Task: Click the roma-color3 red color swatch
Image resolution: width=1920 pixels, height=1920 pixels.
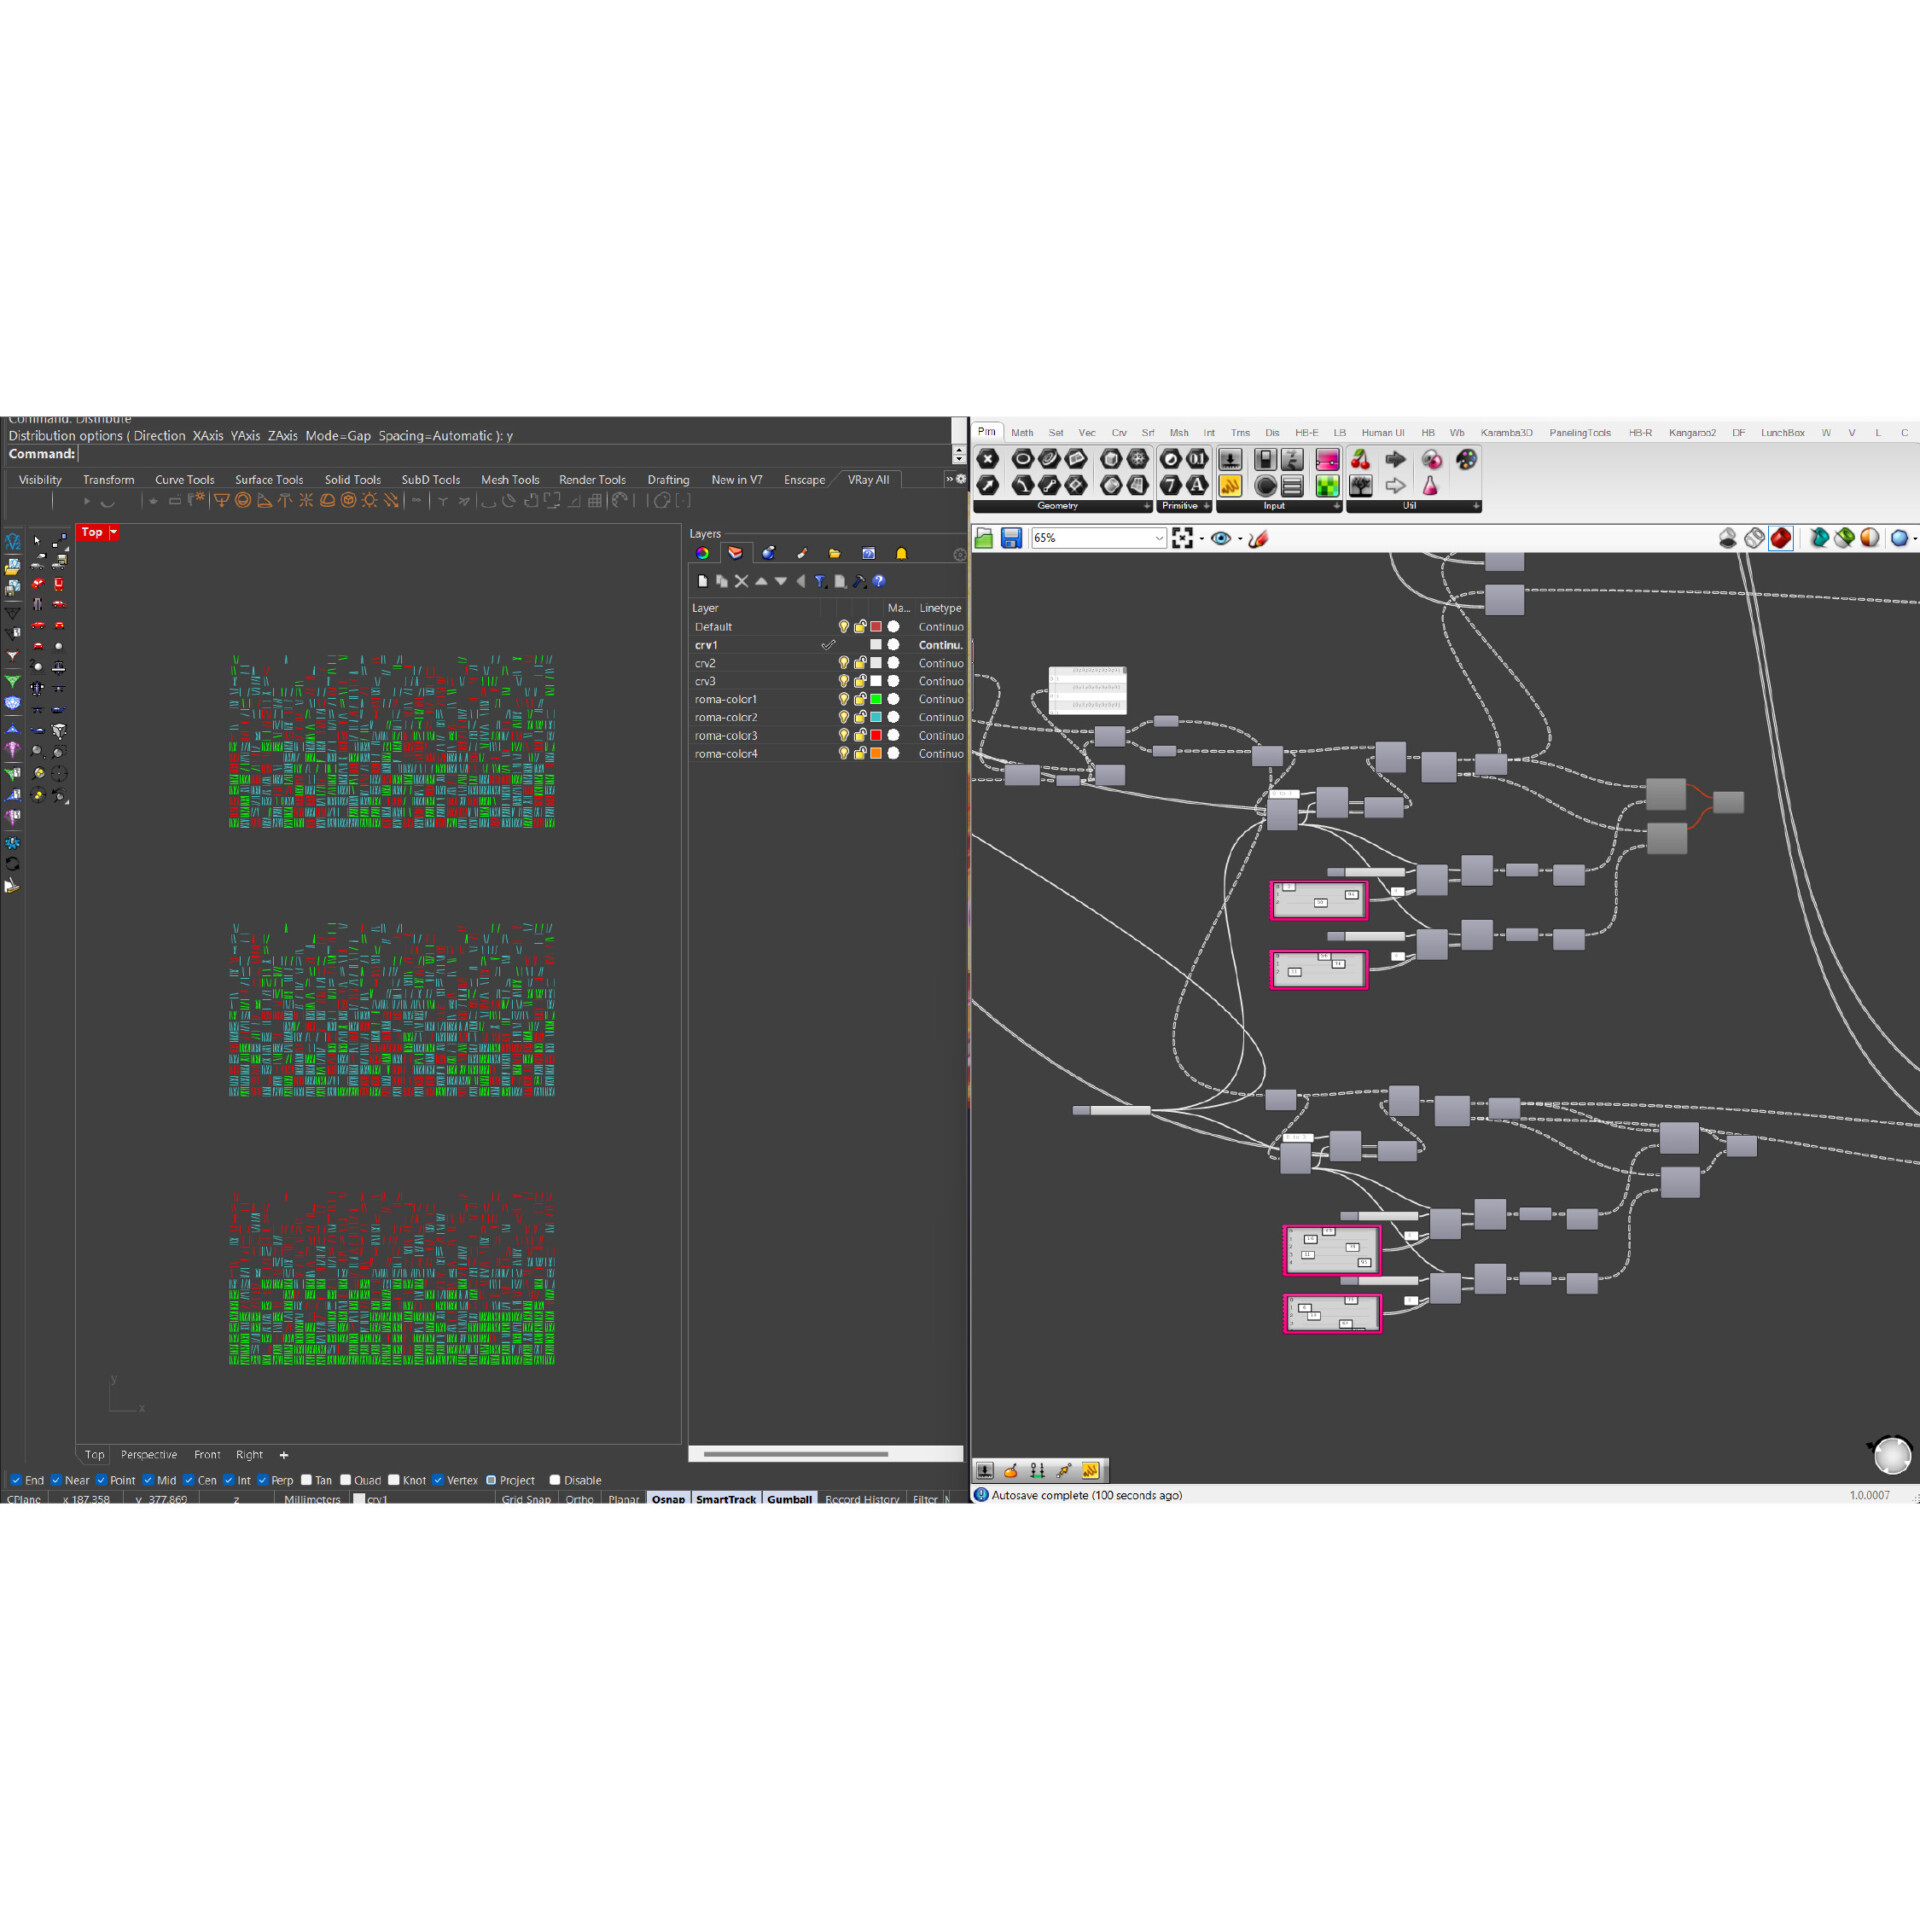Action: coord(876,735)
